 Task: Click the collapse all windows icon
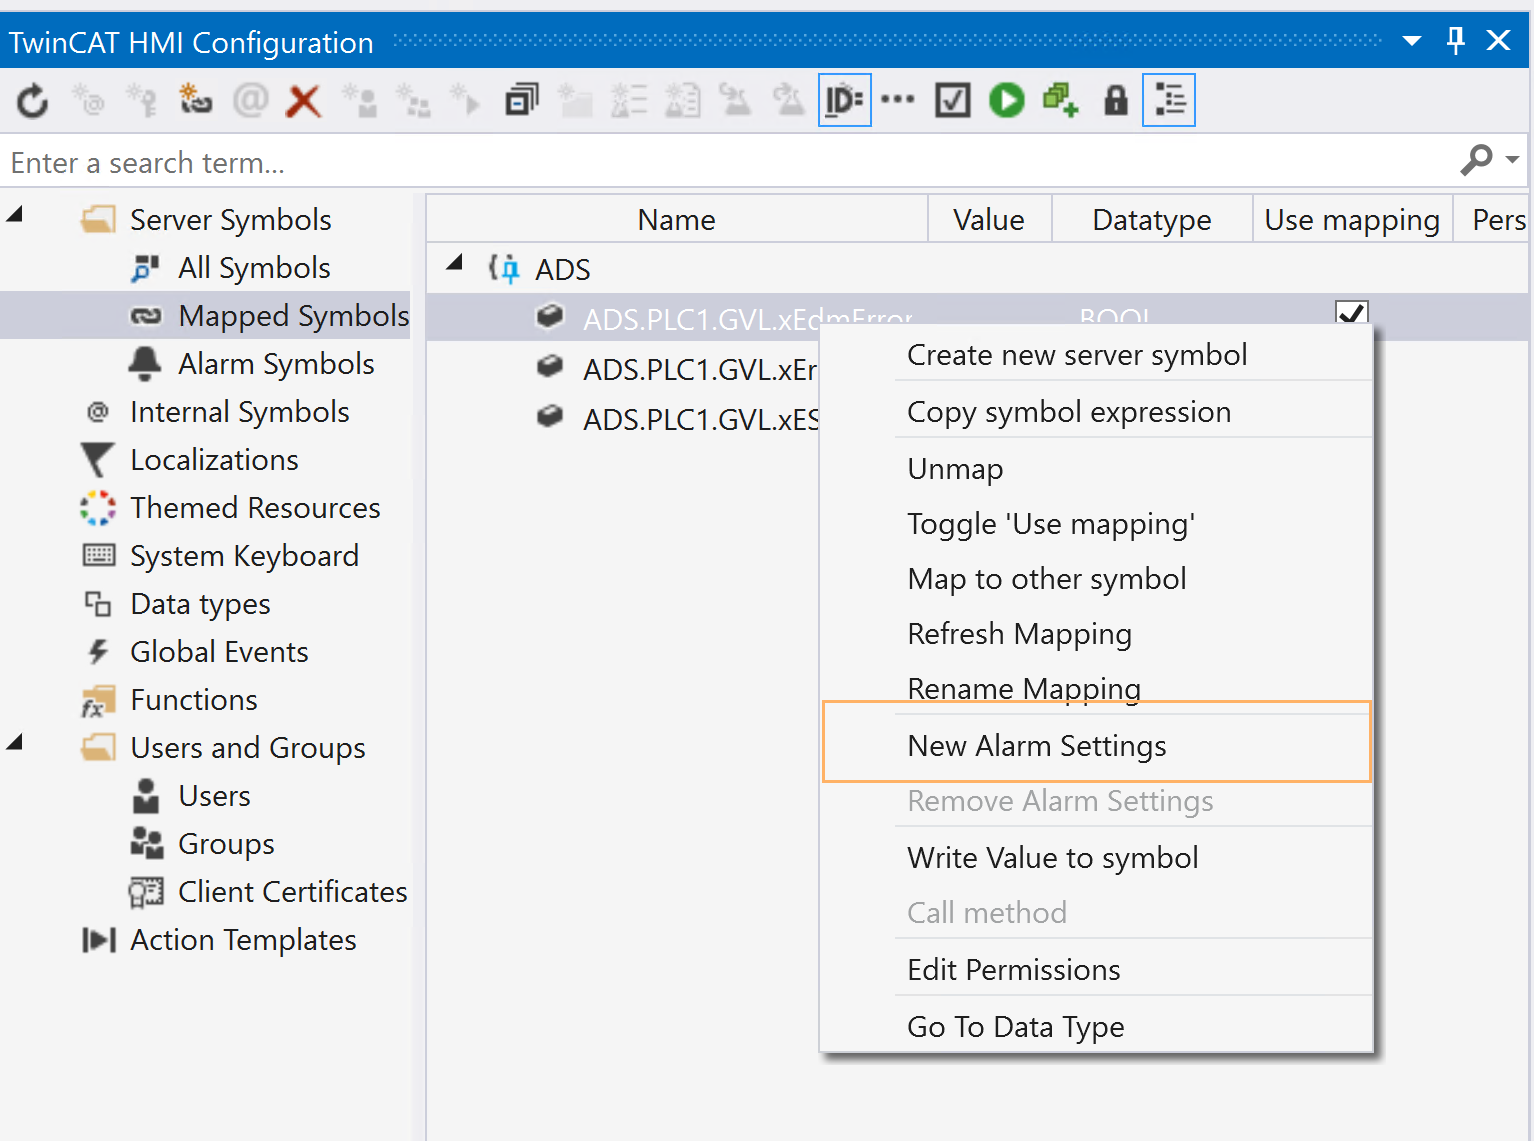tap(521, 100)
